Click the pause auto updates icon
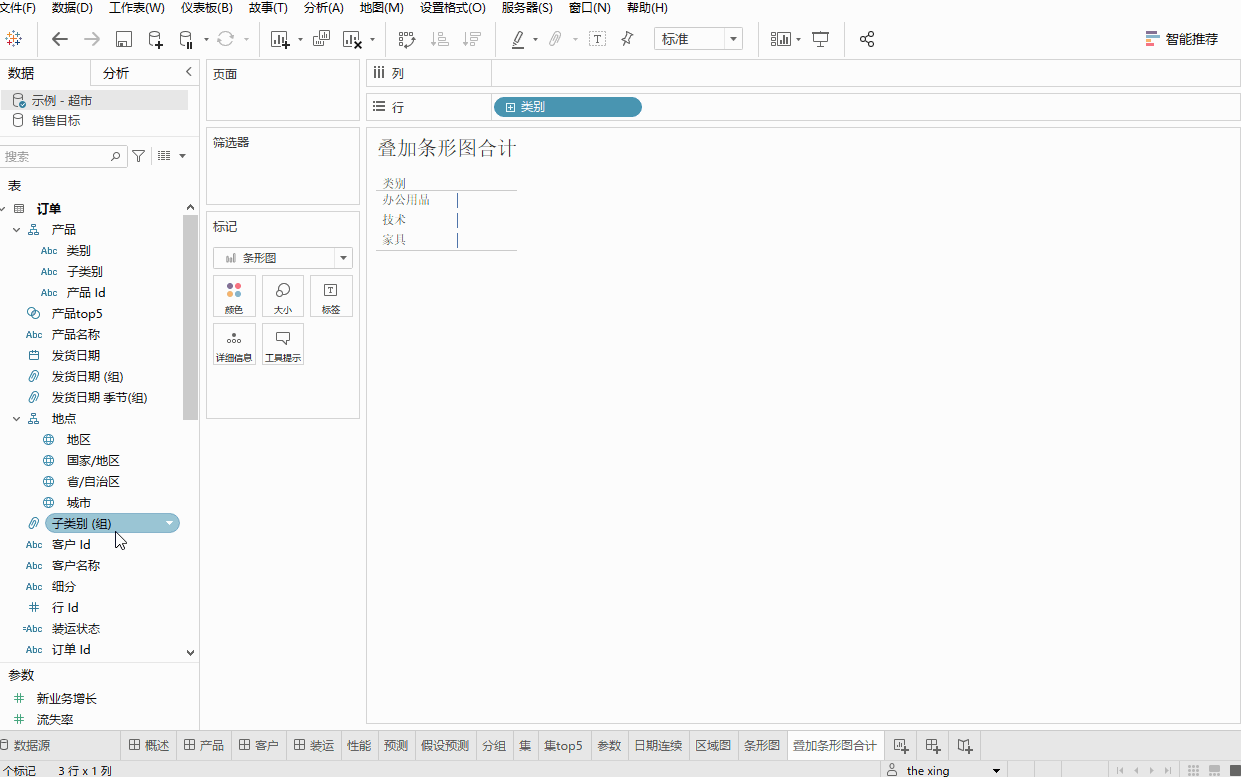Image resolution: width=1241 pixels, height=777 pixels. 185,39
